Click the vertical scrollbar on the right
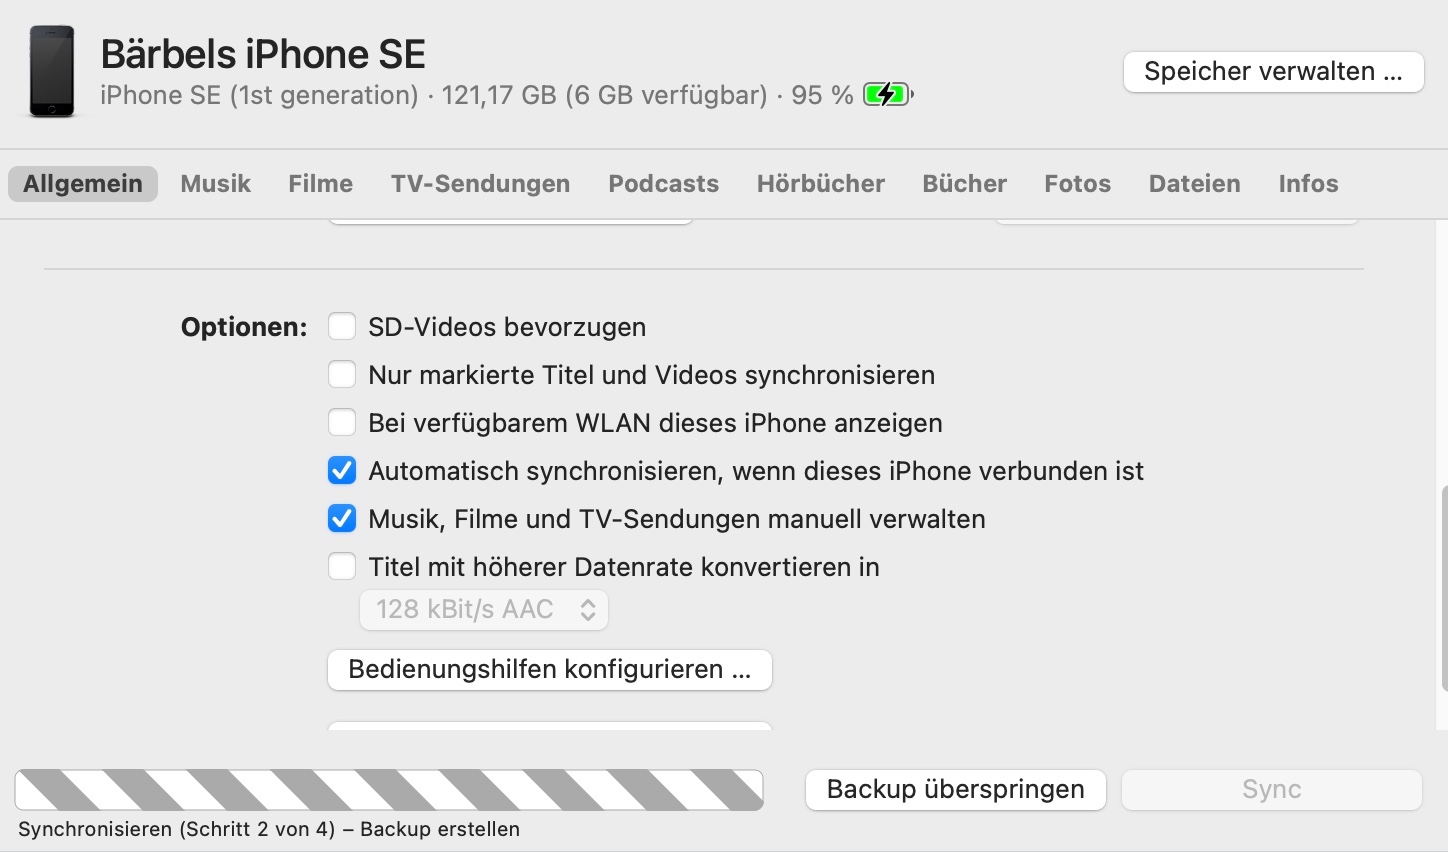1448x852 pixels. pos(1443,588)
